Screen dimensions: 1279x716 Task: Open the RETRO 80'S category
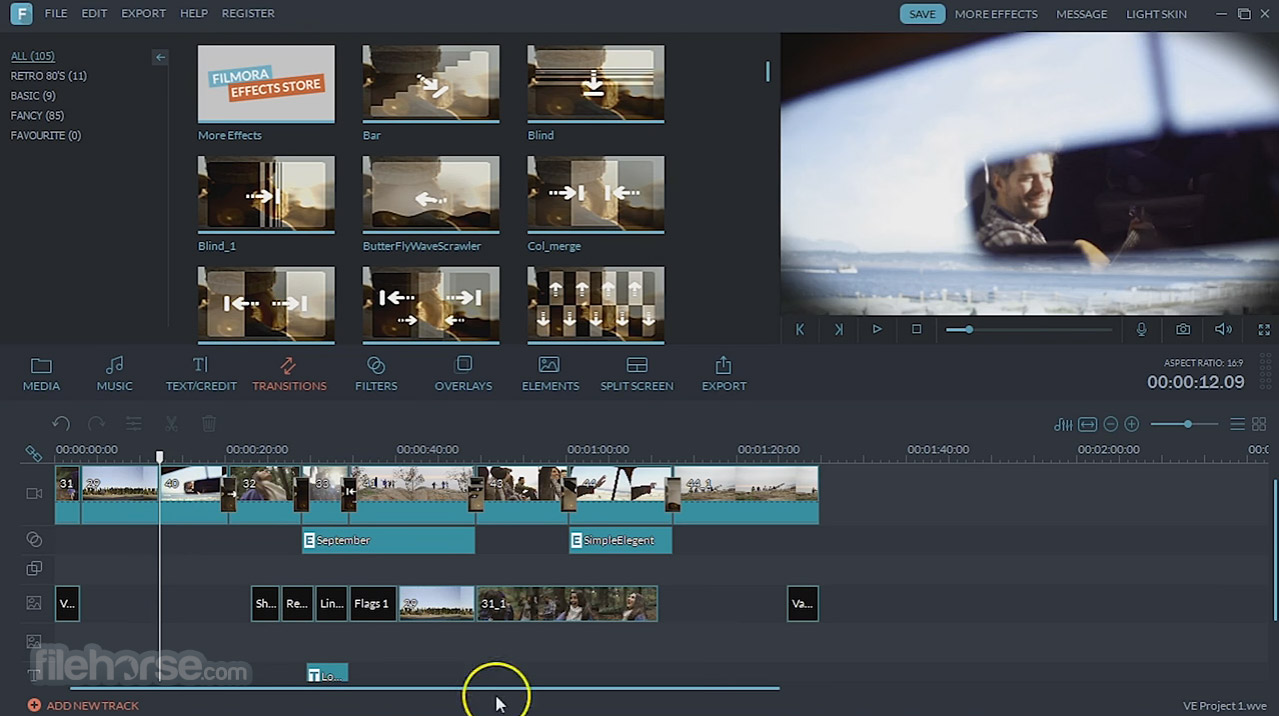click(48, 75)
